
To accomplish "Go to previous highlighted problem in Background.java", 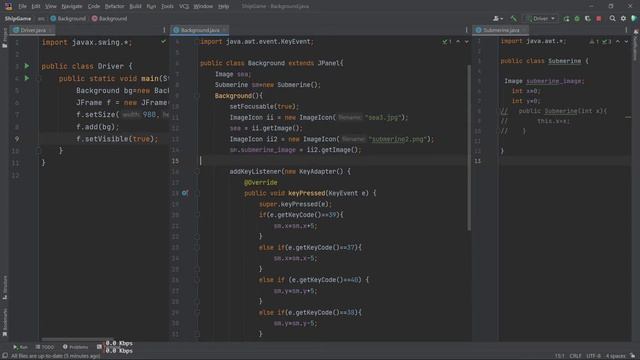I will 458,42.
